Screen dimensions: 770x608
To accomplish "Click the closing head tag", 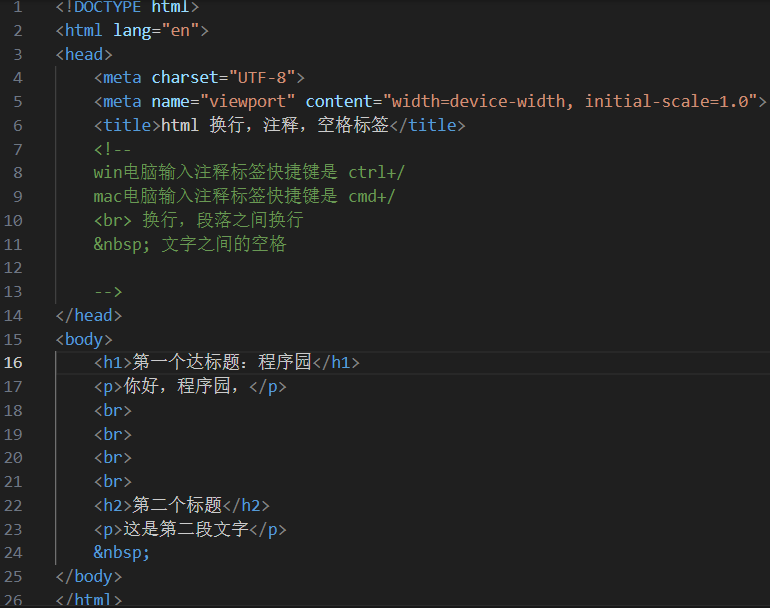I will click(89, 315).
